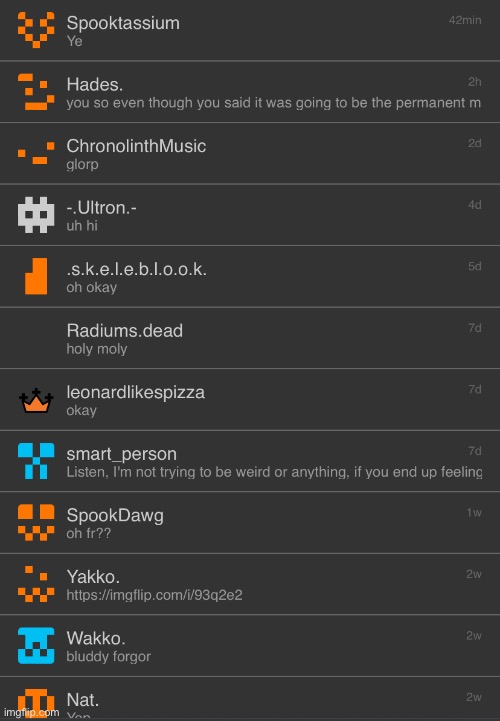Open the Nat. conversation

250,699
